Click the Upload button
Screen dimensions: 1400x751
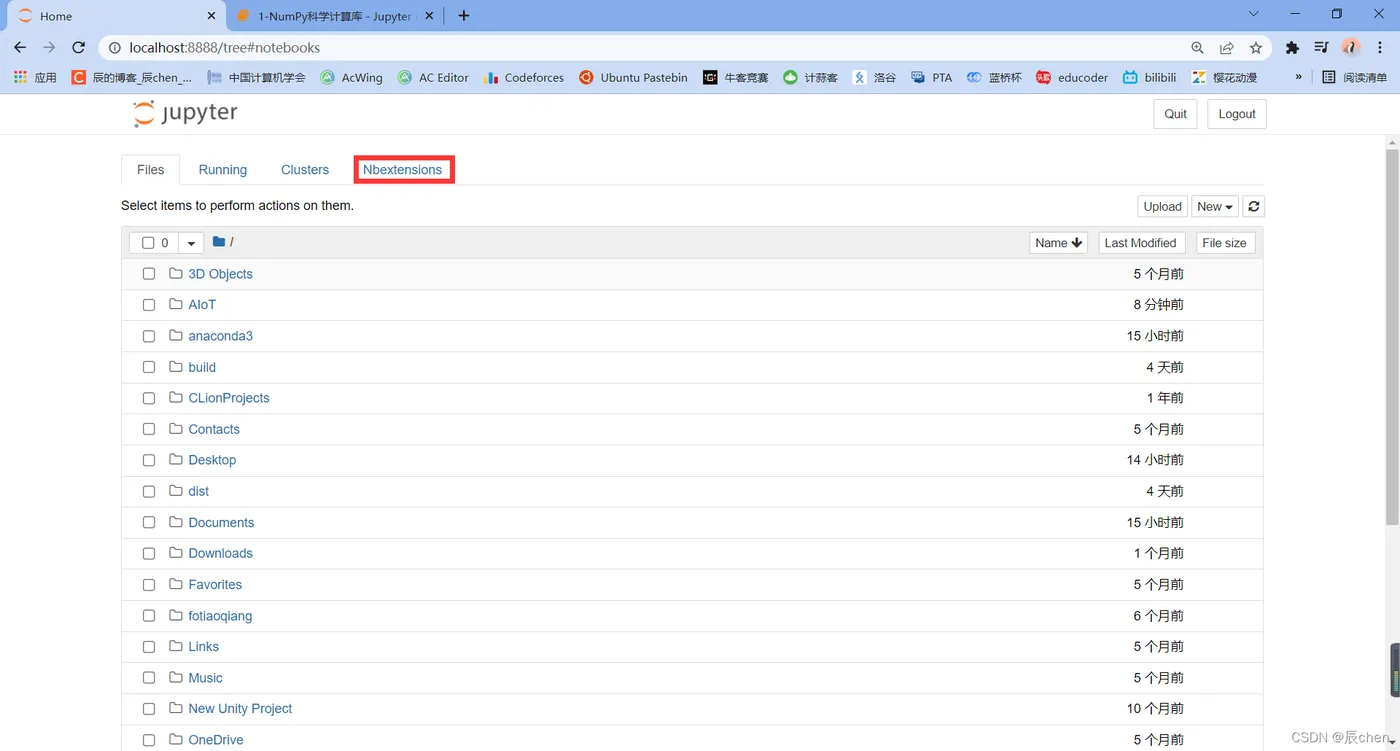[1162, 206]
